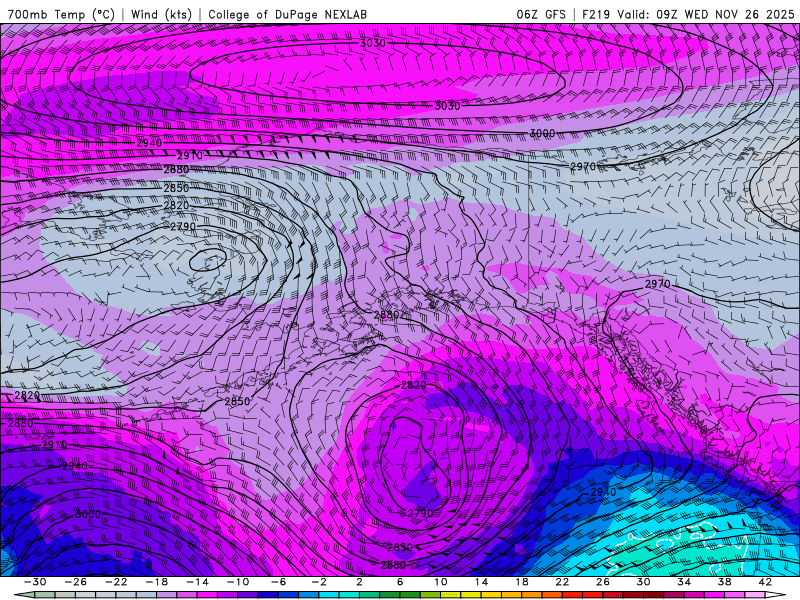Screen dimensions: 800x600
Task: Click the -22 colorbar label
Action: 116,582
